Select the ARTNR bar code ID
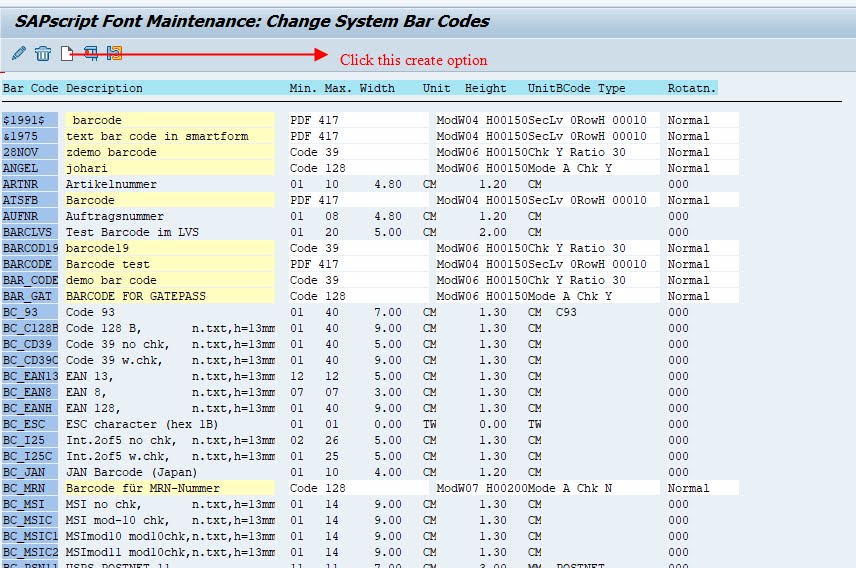856x568 pixels. tap(30, 184)
